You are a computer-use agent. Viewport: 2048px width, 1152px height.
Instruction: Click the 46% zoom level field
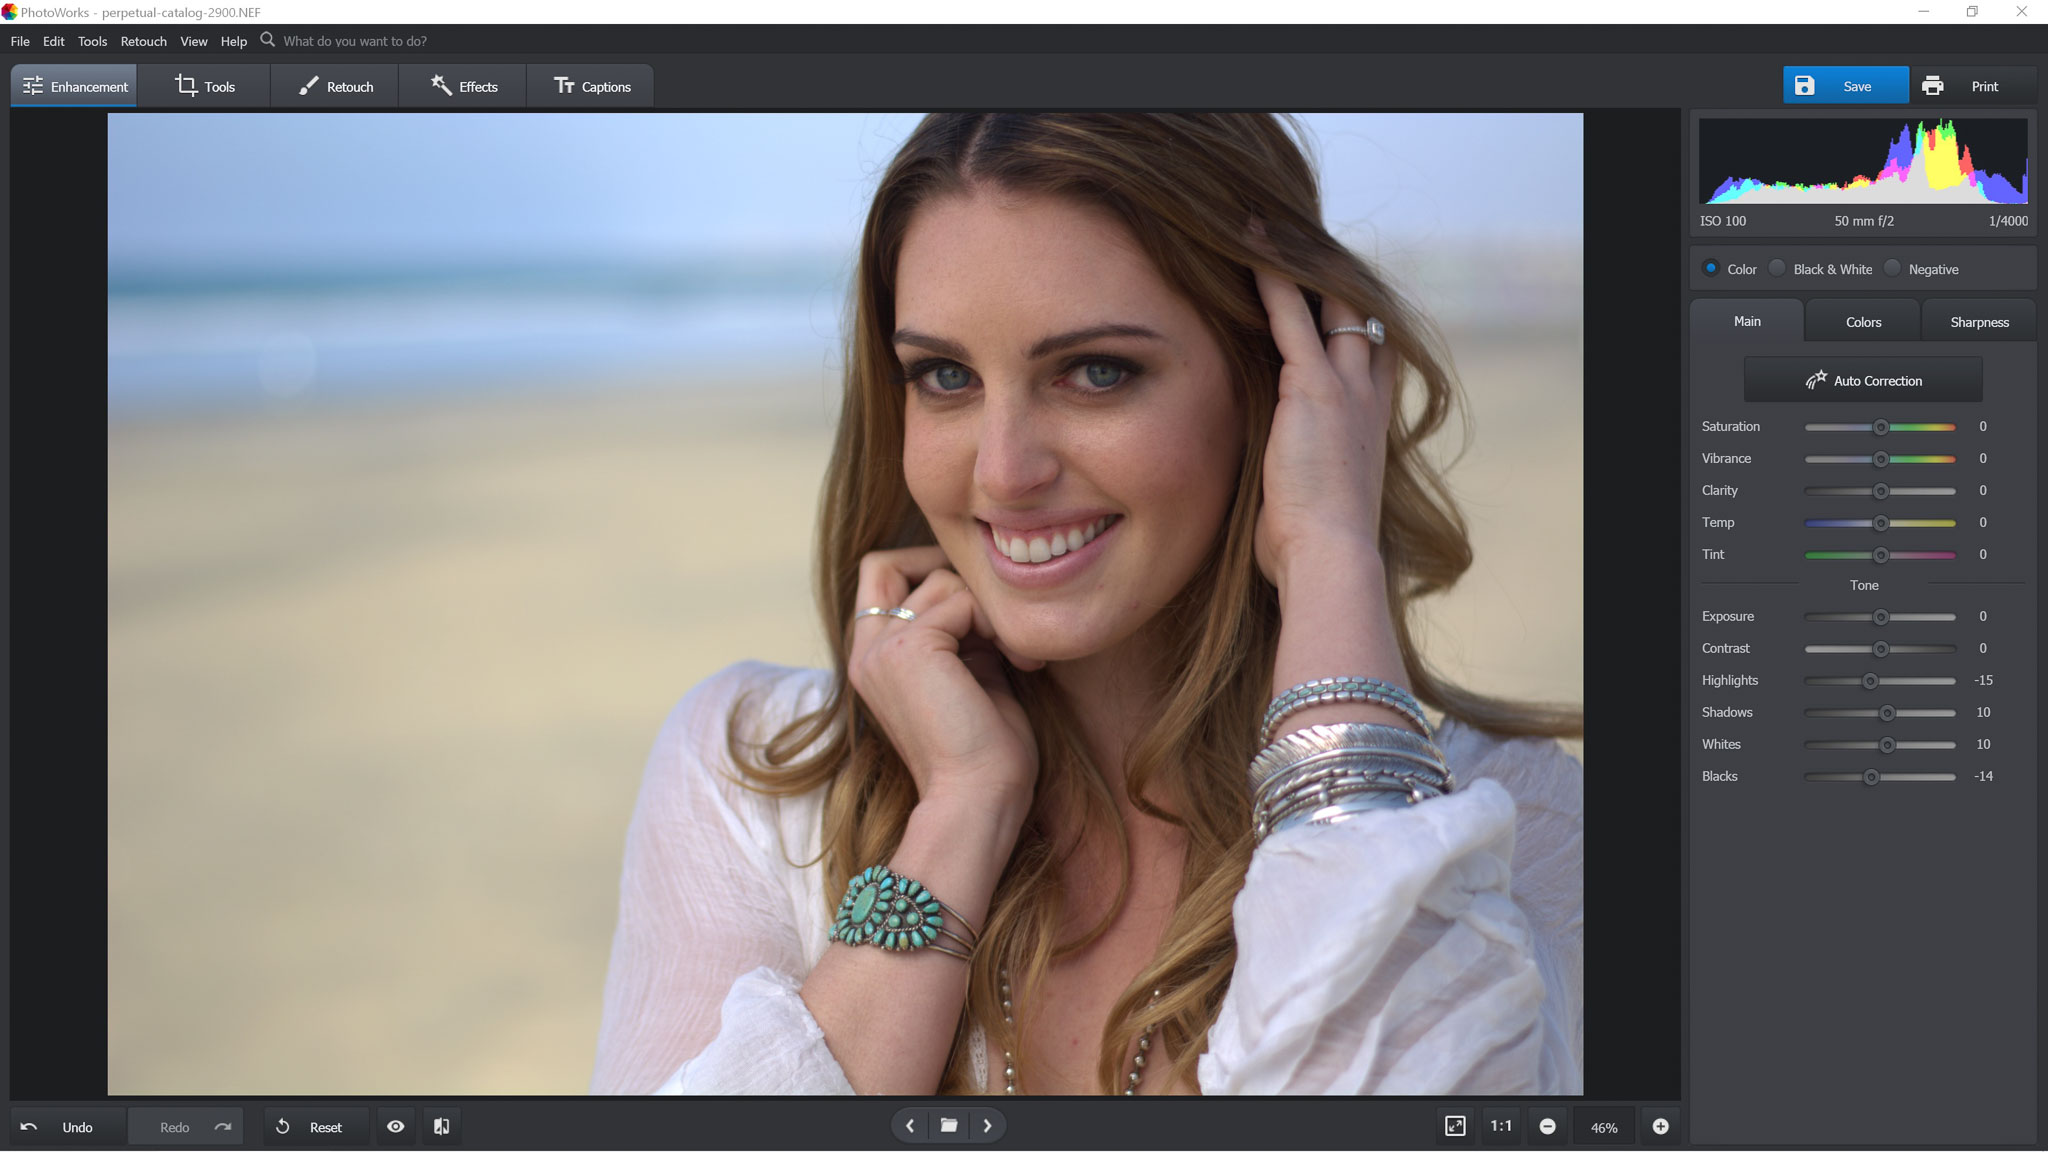point(1604,1126)
